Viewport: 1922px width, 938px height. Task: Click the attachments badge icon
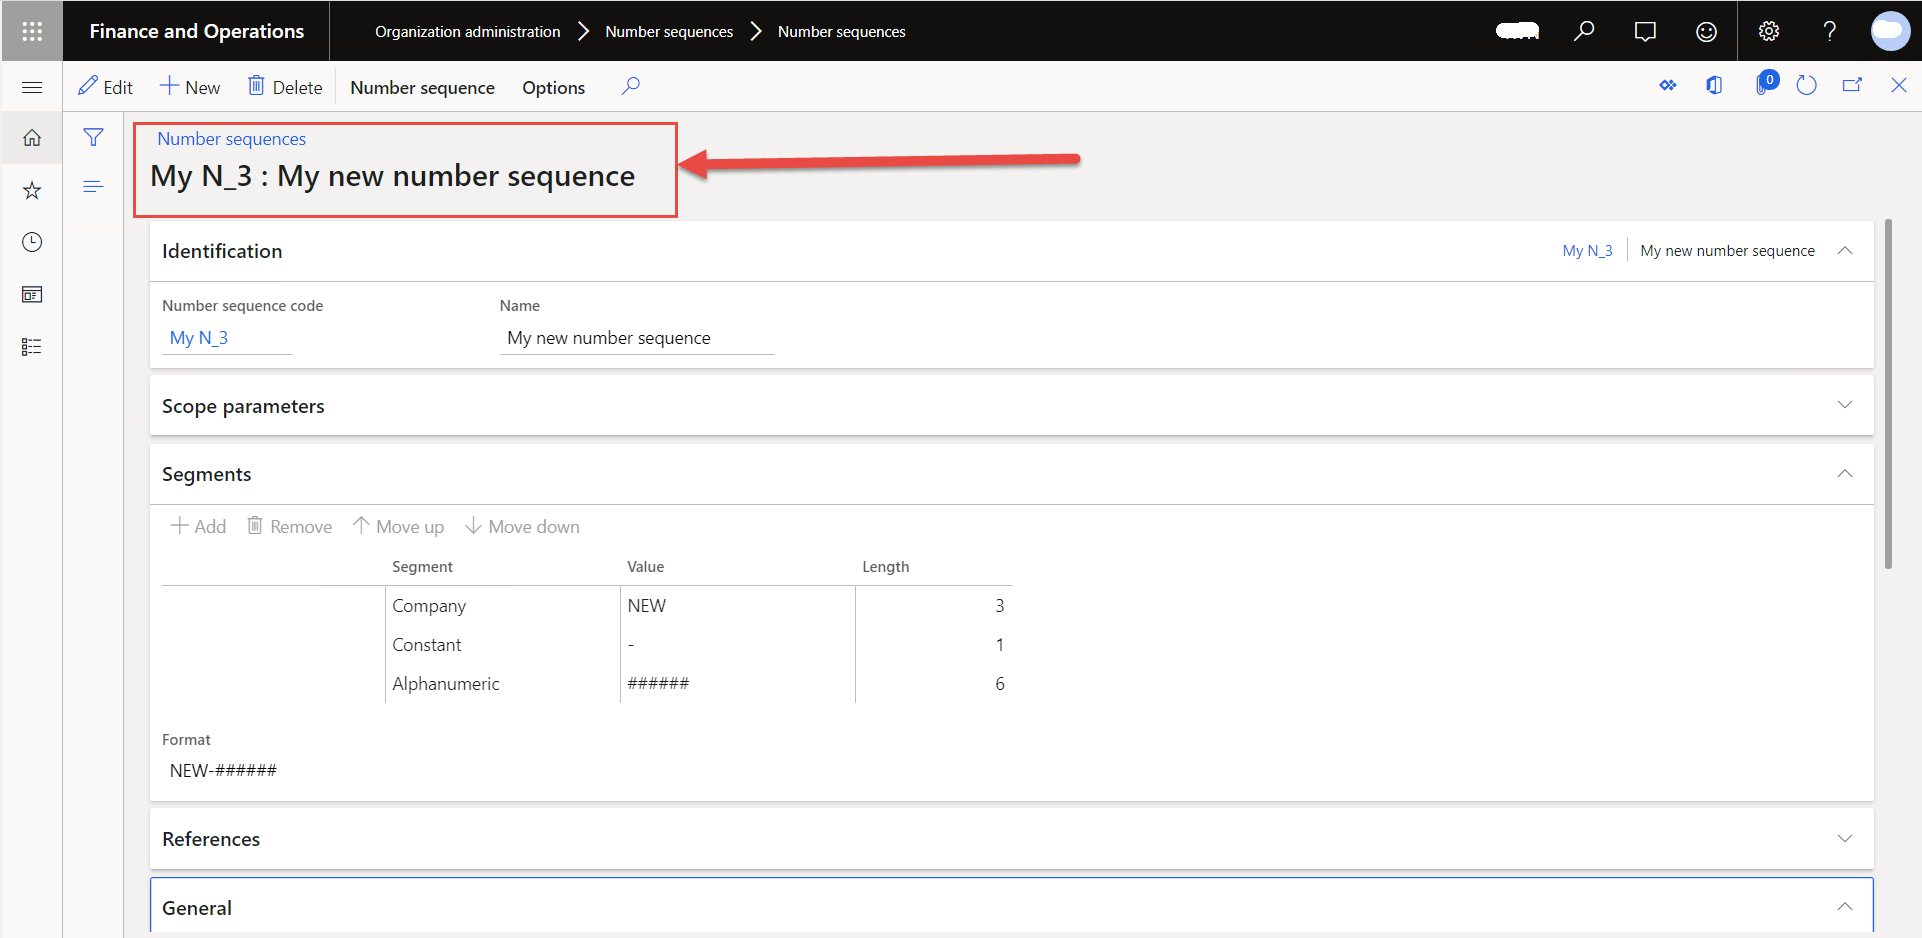tap(1765, 84)
